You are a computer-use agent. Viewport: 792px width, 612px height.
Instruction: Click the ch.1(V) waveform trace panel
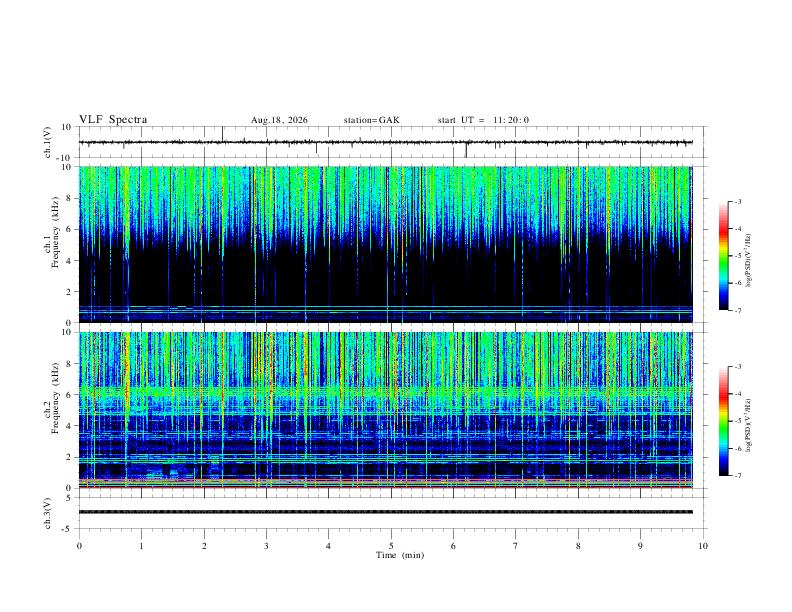386,142
